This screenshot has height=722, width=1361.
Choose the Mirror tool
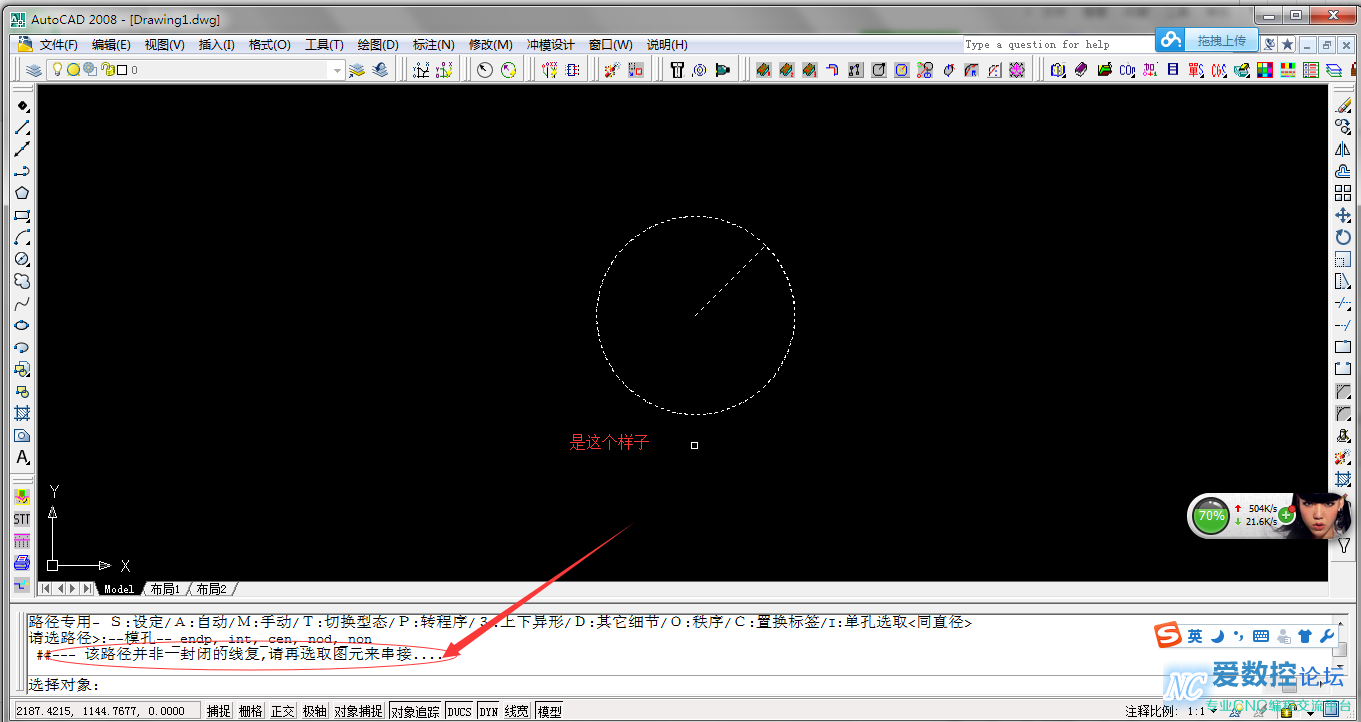(1343, 149)
